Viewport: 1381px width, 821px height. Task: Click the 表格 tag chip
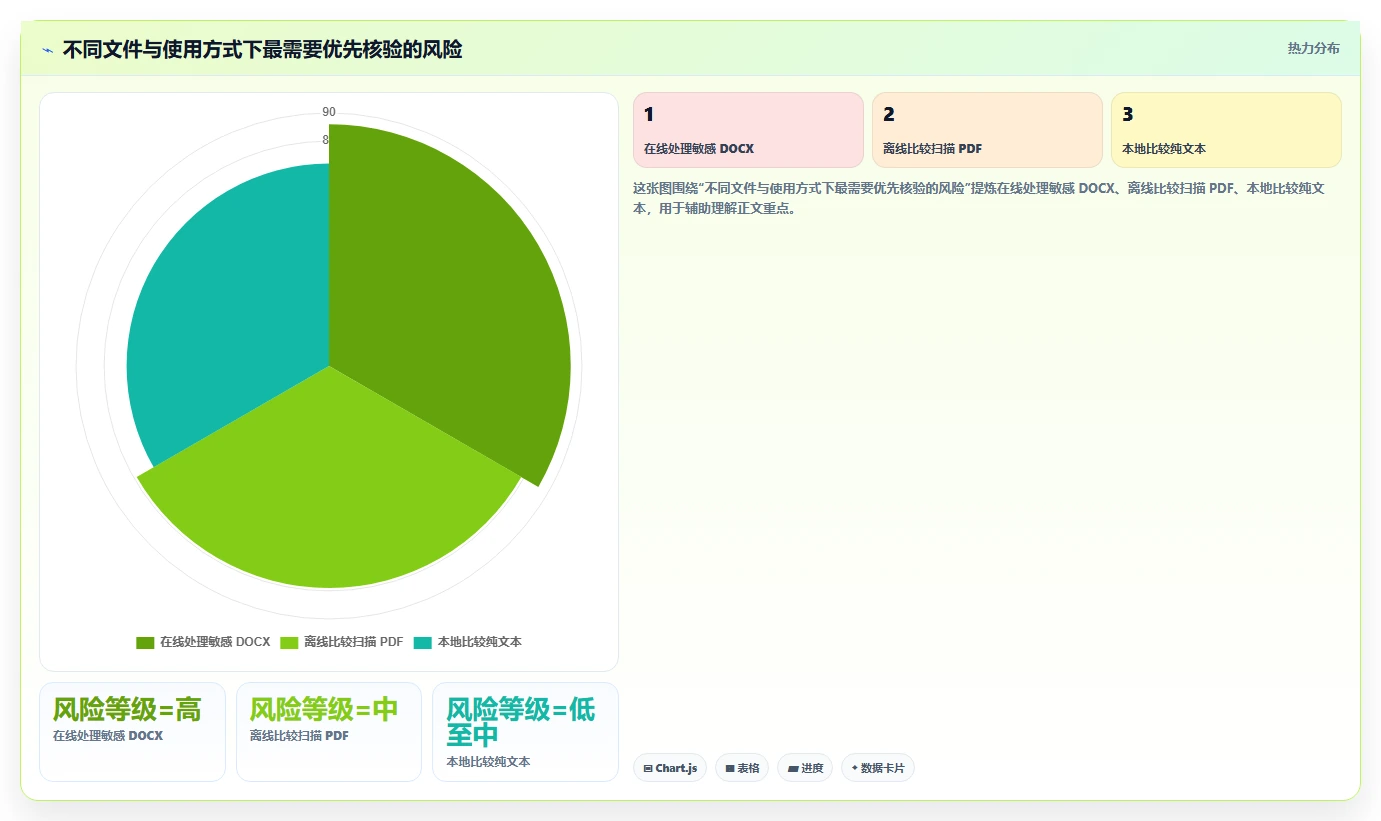(742, 768)
